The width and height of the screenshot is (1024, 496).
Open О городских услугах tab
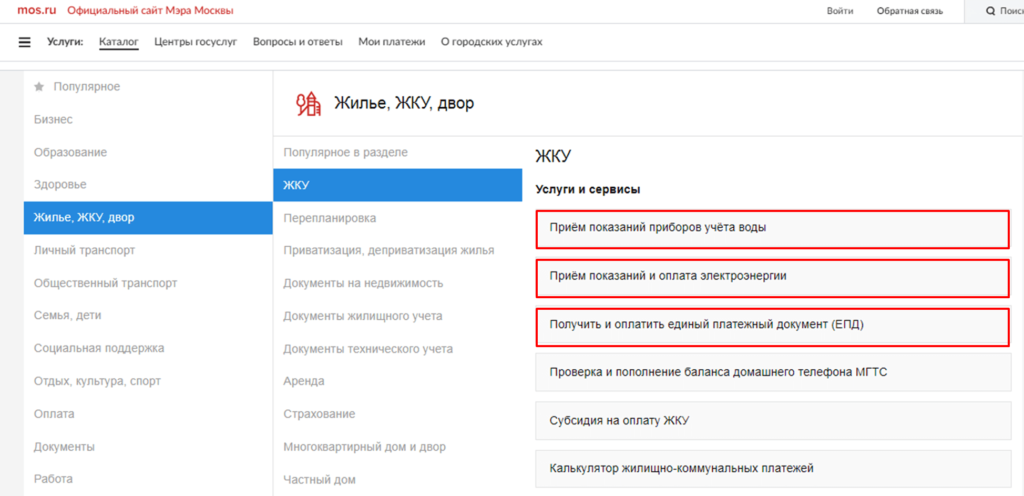[x=492, y=42]
